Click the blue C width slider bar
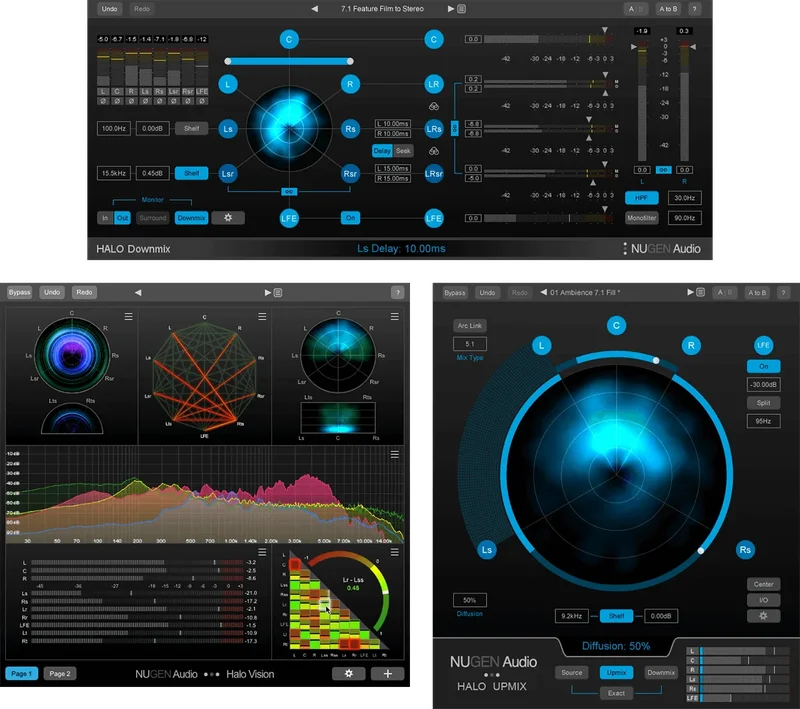800x709 pixels. [x=289, y=61]
